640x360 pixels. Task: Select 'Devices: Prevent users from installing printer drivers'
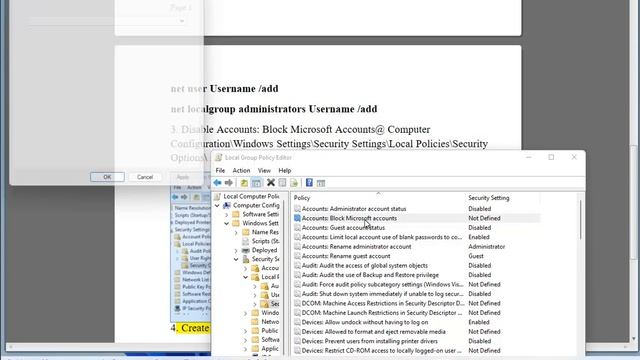(x=369, y=341)
